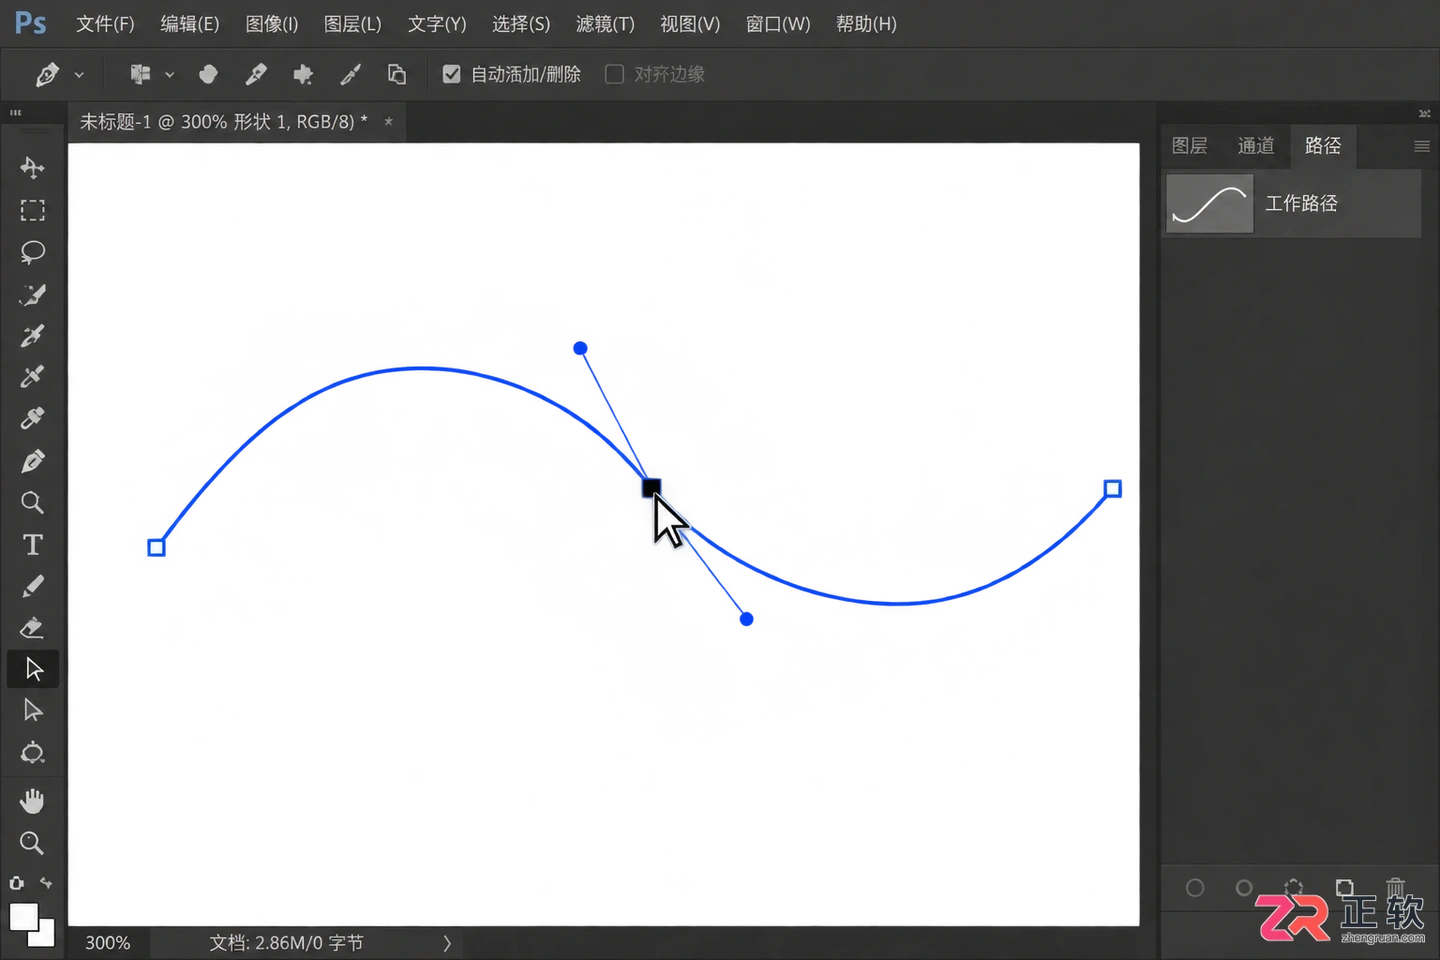Click the lower direction handle dot
The width and height of the screenshot is (1440, 960).
pos(746,619)
